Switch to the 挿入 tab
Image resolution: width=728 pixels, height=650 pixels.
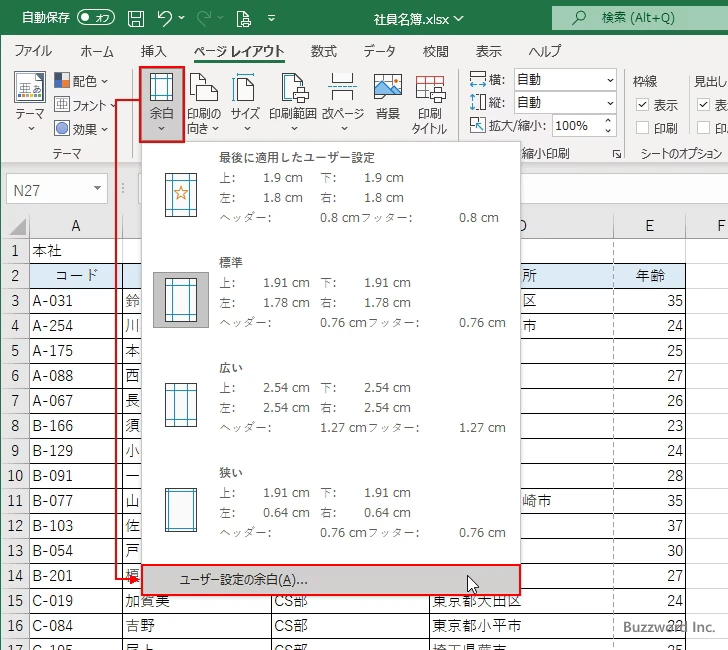tap(154, 51)
